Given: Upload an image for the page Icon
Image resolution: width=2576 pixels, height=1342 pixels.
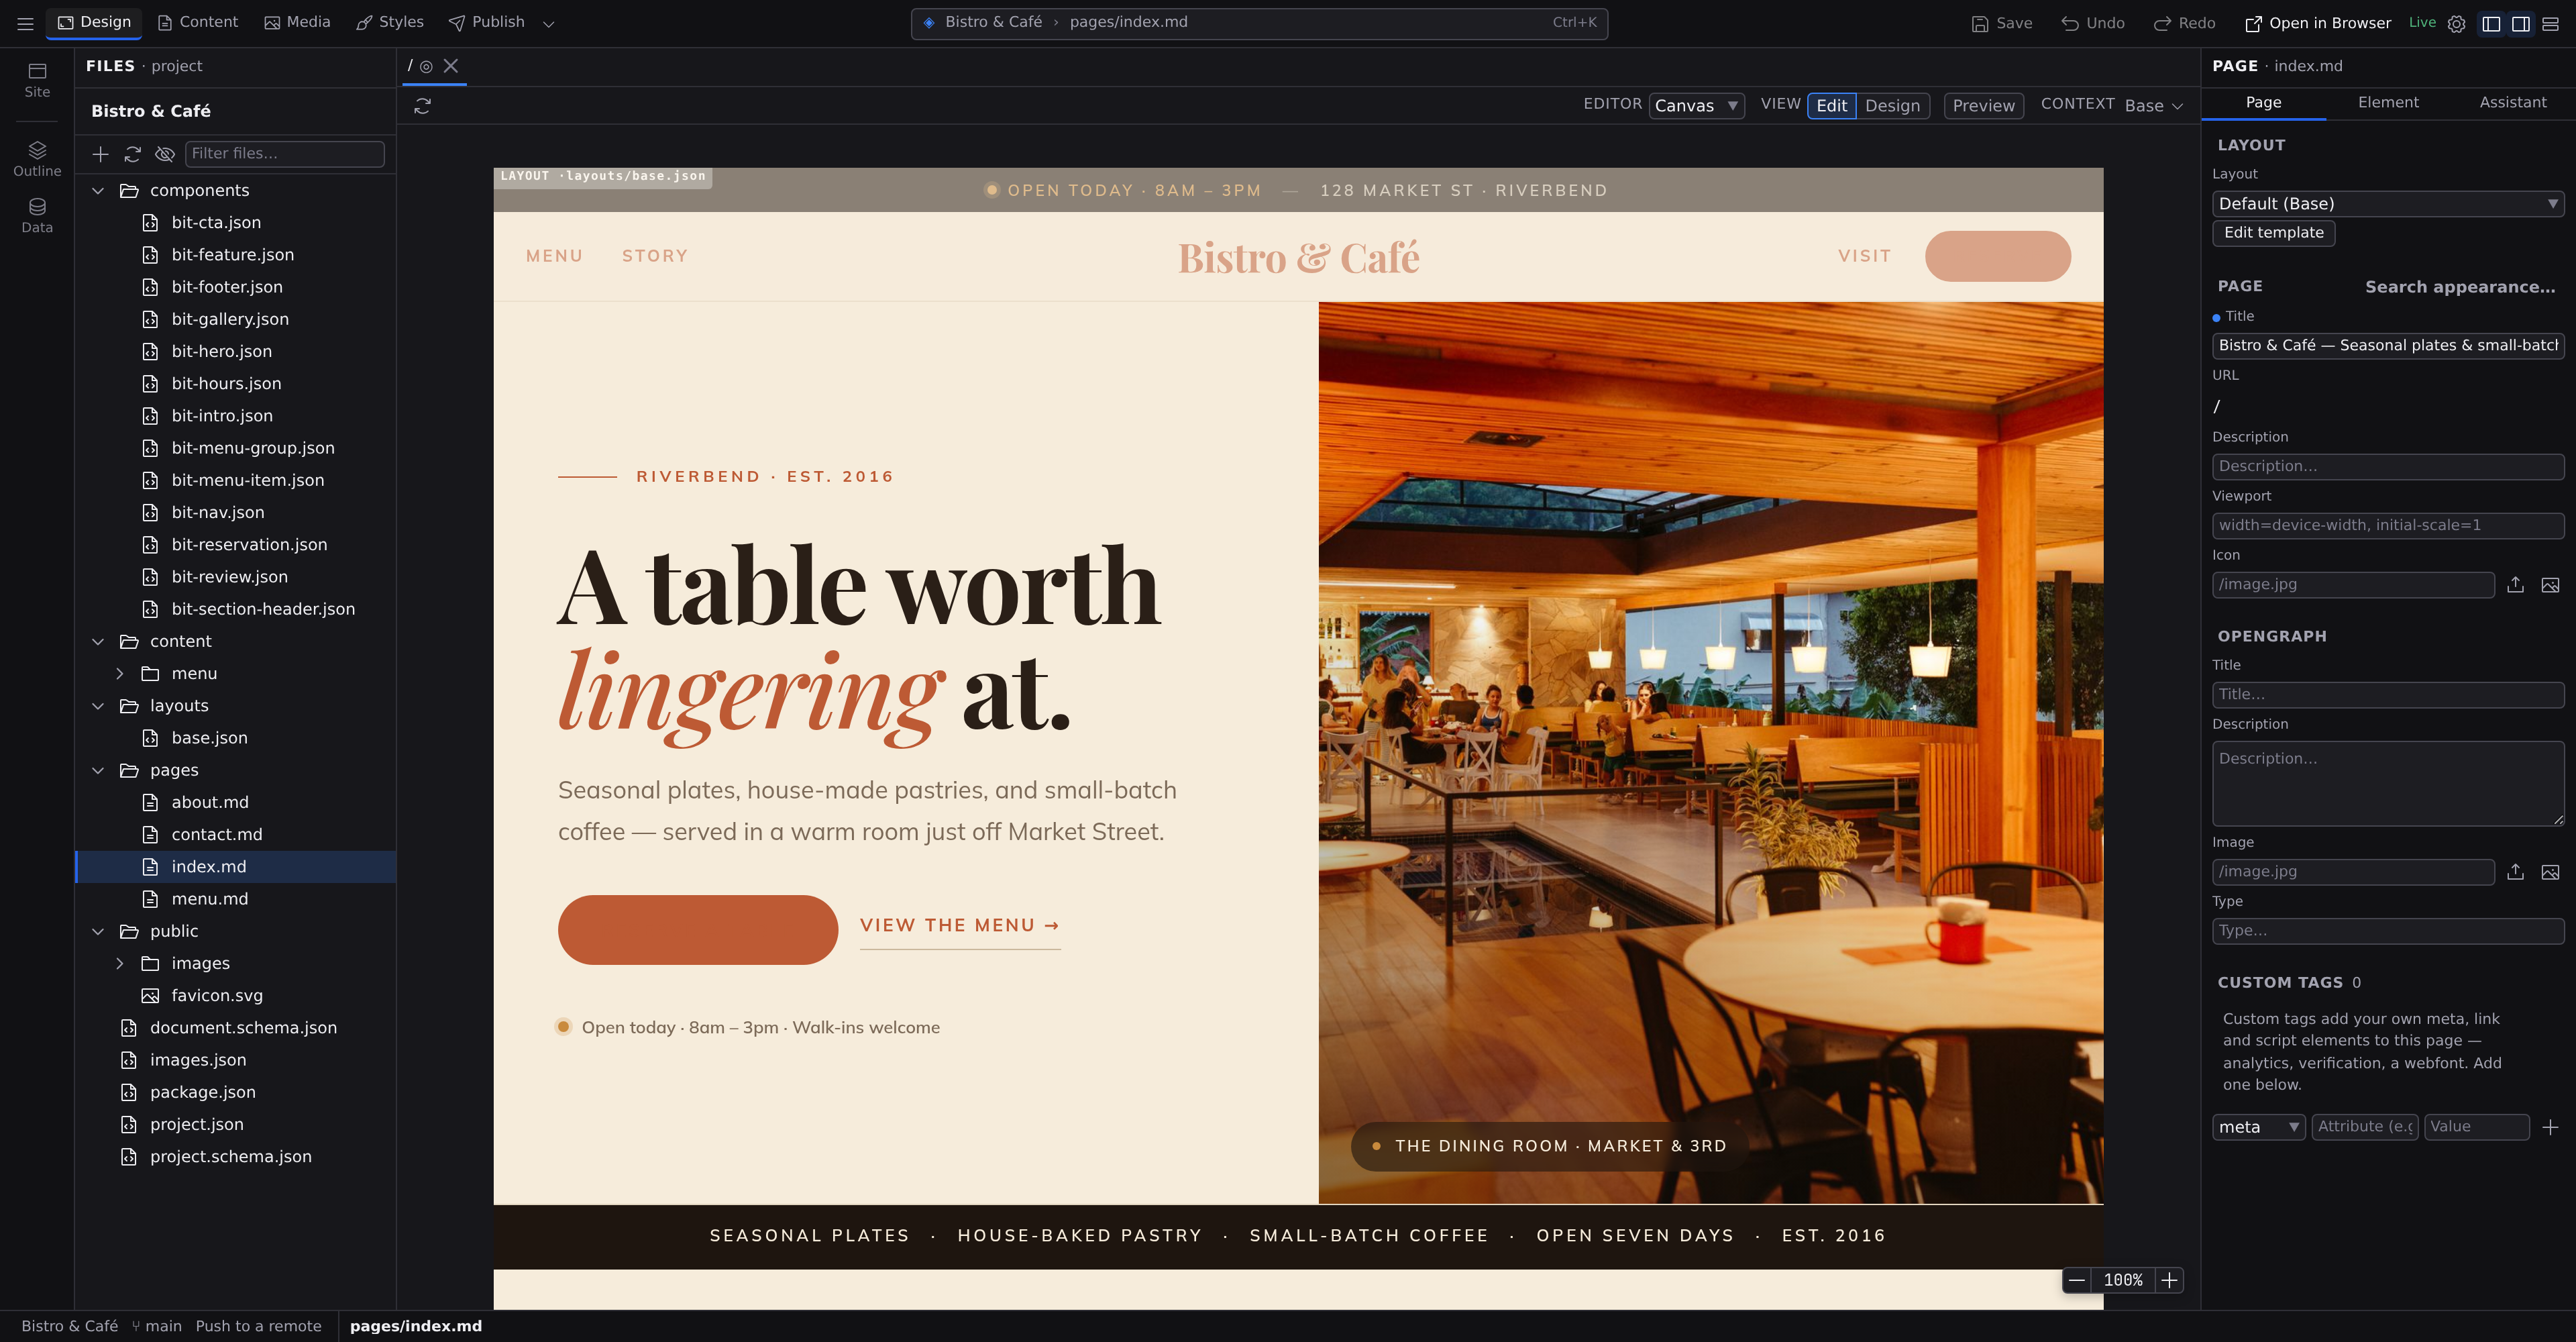Looking at the screenshot, I should coord(2515,585).
